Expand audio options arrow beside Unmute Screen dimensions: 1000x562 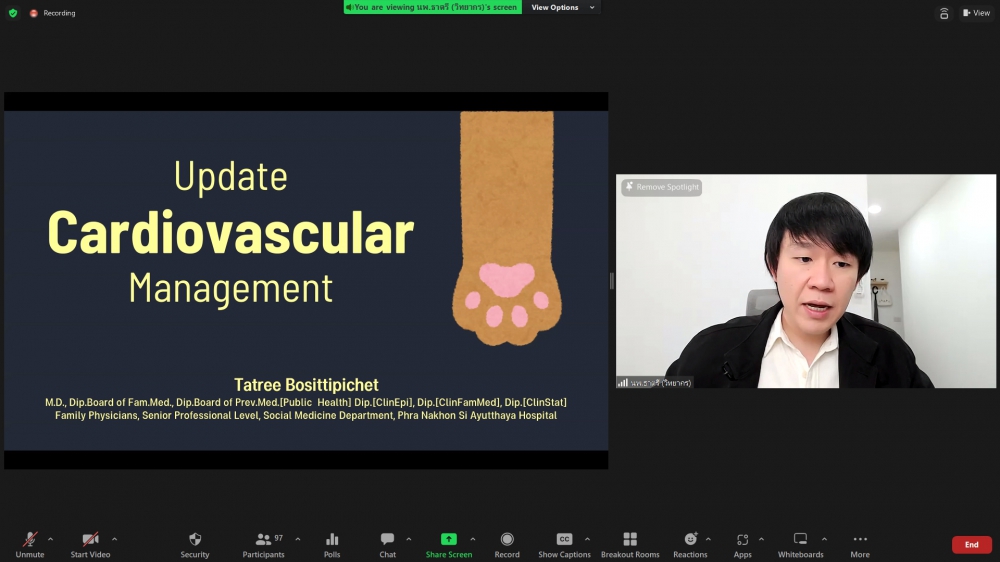click(x=51, y=539)
